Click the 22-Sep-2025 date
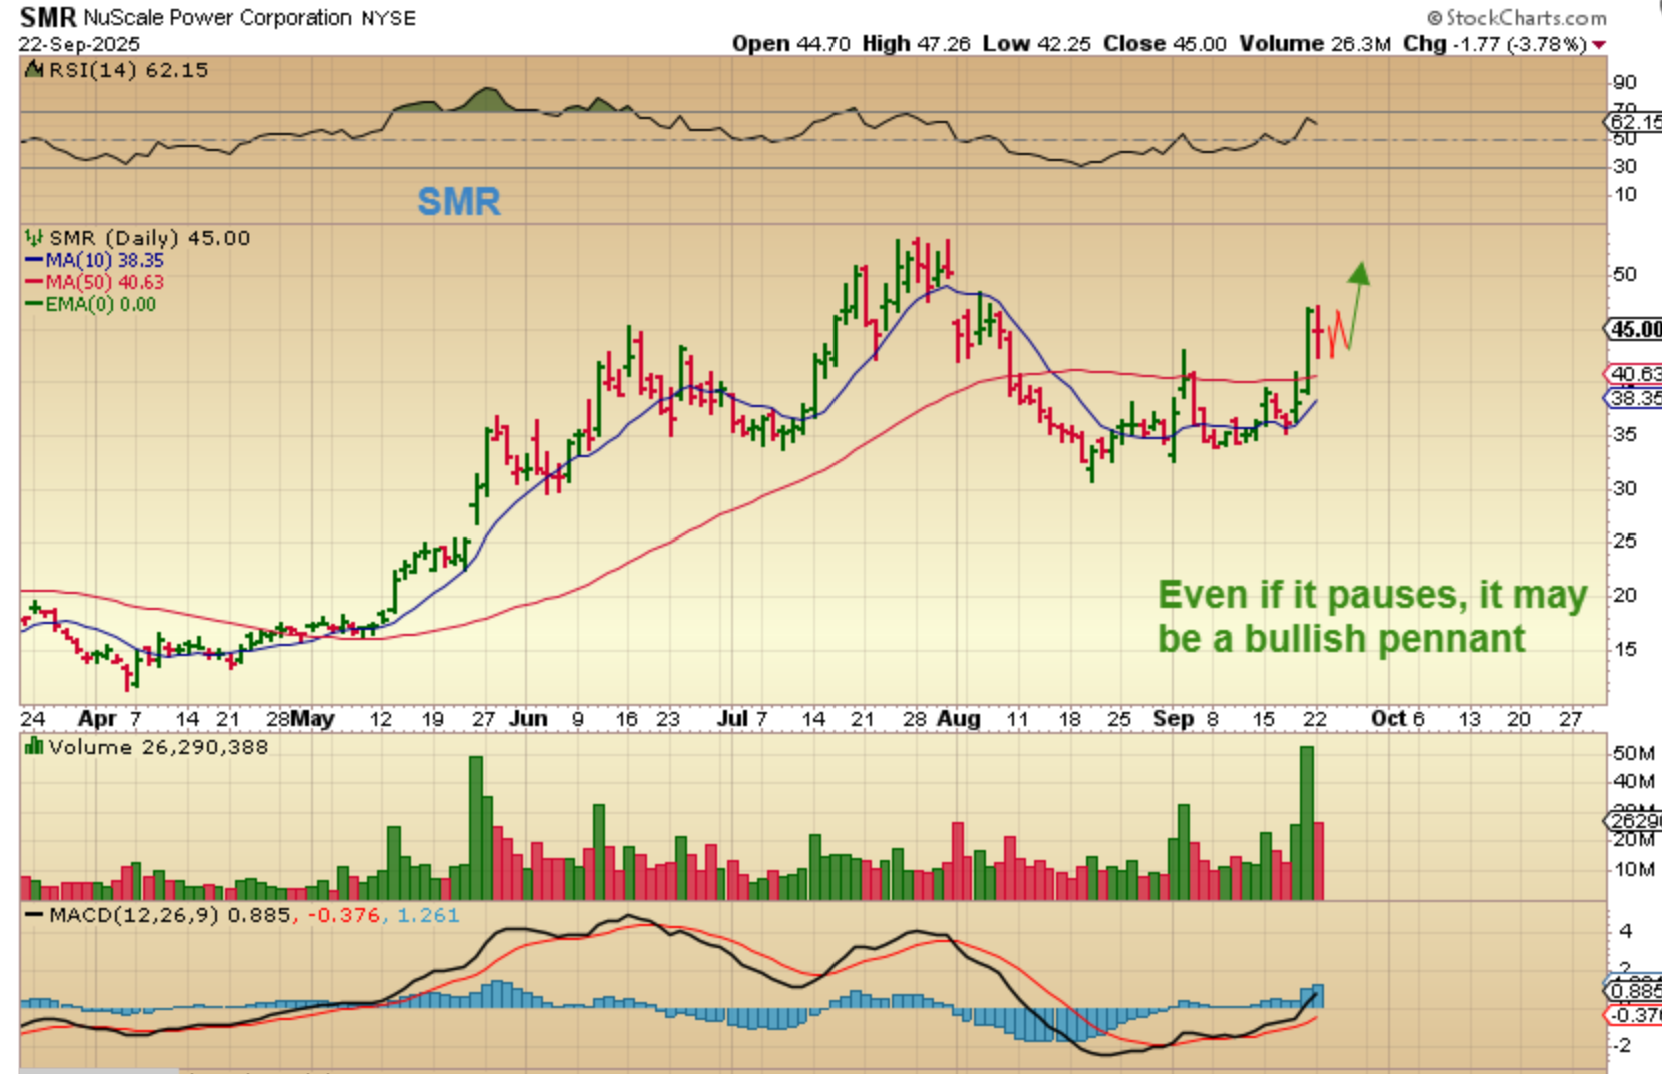The height and width of the screenshot is (1074, 1662). pyautogui.click(x=79, y=44)
